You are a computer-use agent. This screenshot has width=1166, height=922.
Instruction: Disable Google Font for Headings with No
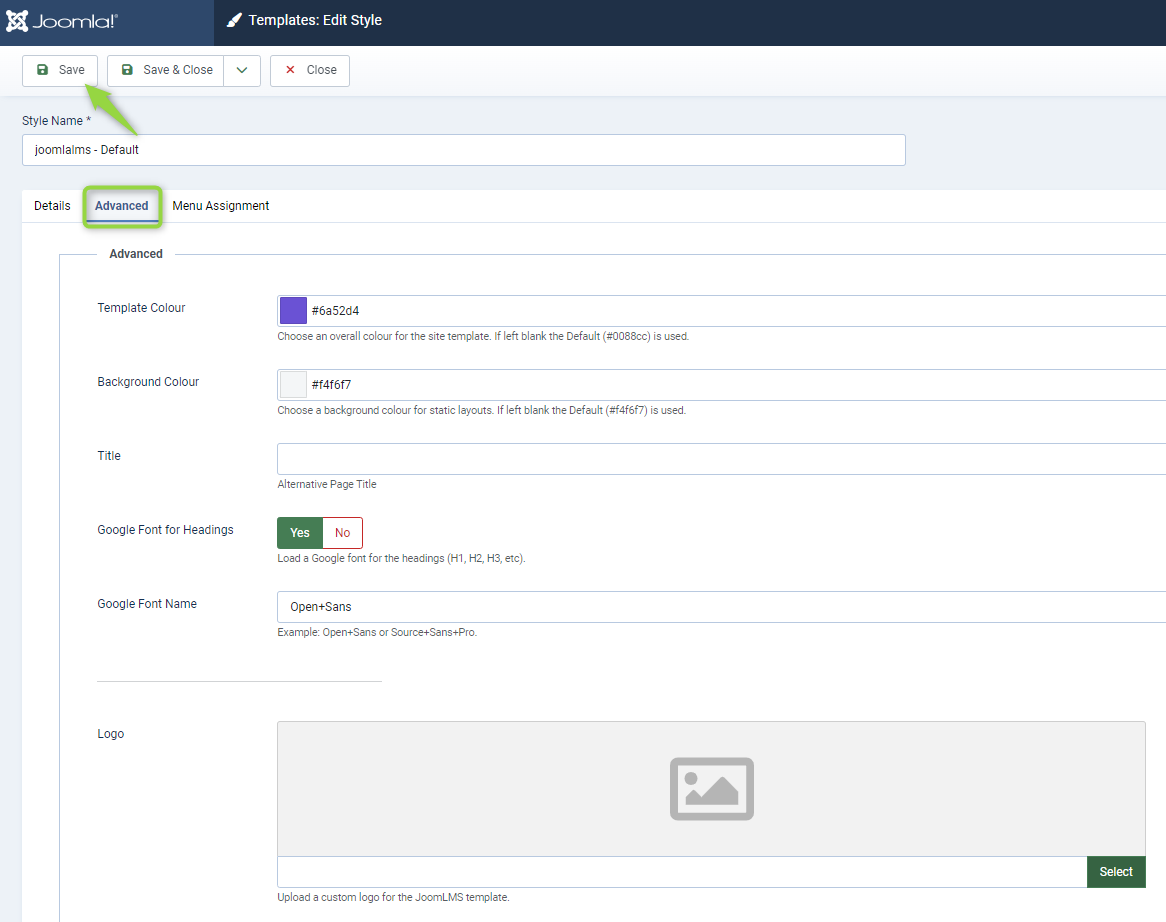pyautogui.click(x=342, y=533)
